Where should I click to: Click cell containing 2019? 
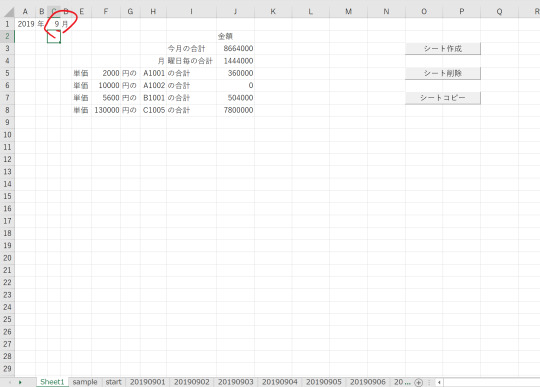pyautogui.click(x=25, y=24)
